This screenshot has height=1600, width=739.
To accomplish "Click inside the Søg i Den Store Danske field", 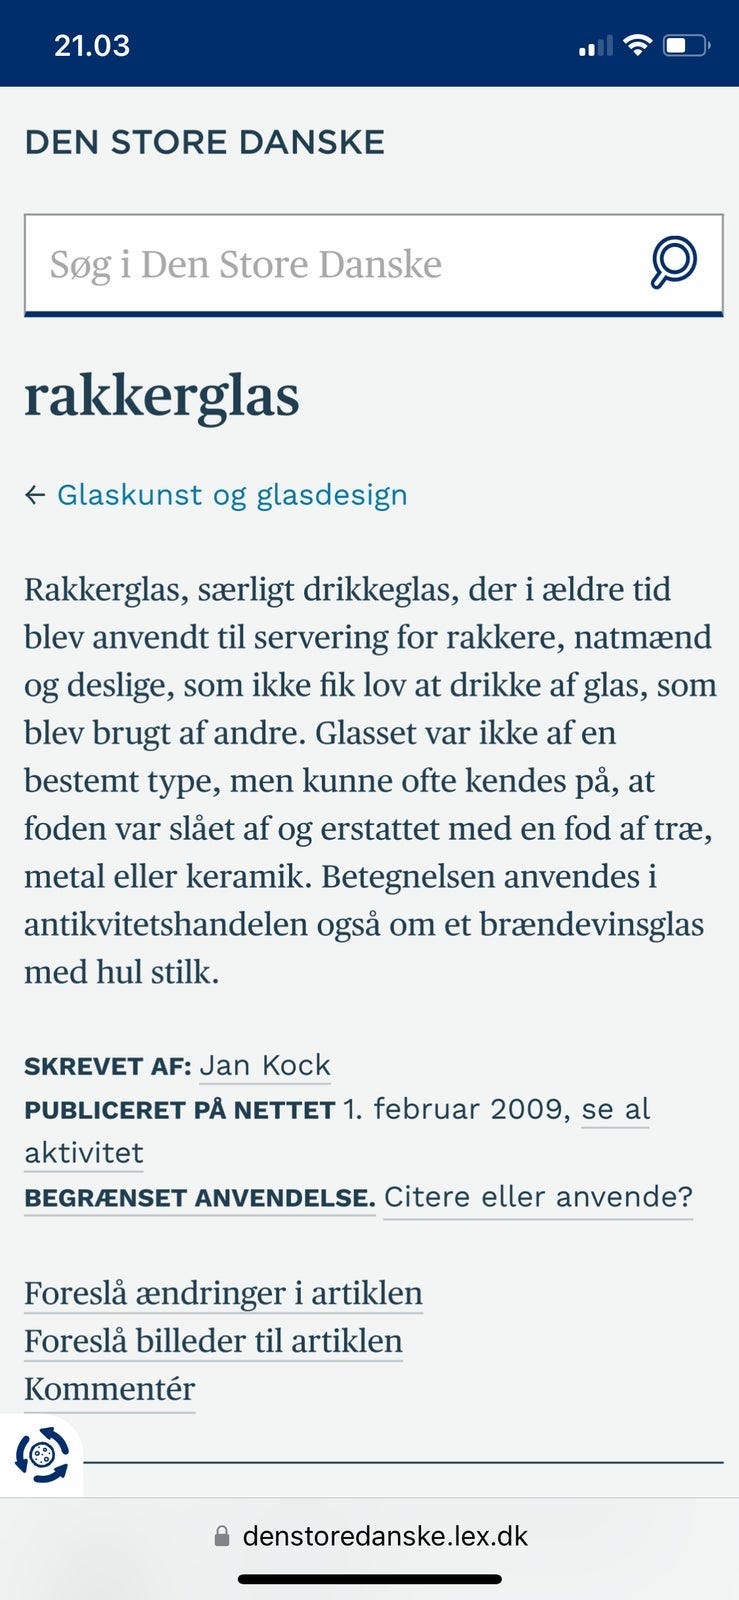I will (x=300, y=262).
